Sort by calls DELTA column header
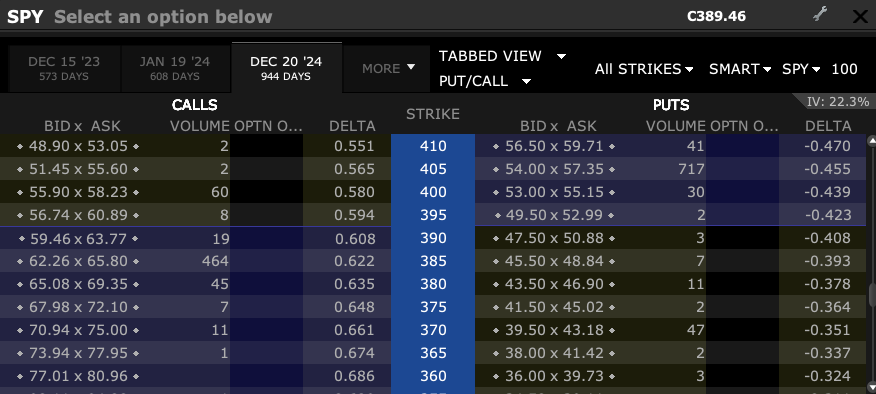Image resolution: width=876 pixels, height=394 pixels. click(352, 126)
